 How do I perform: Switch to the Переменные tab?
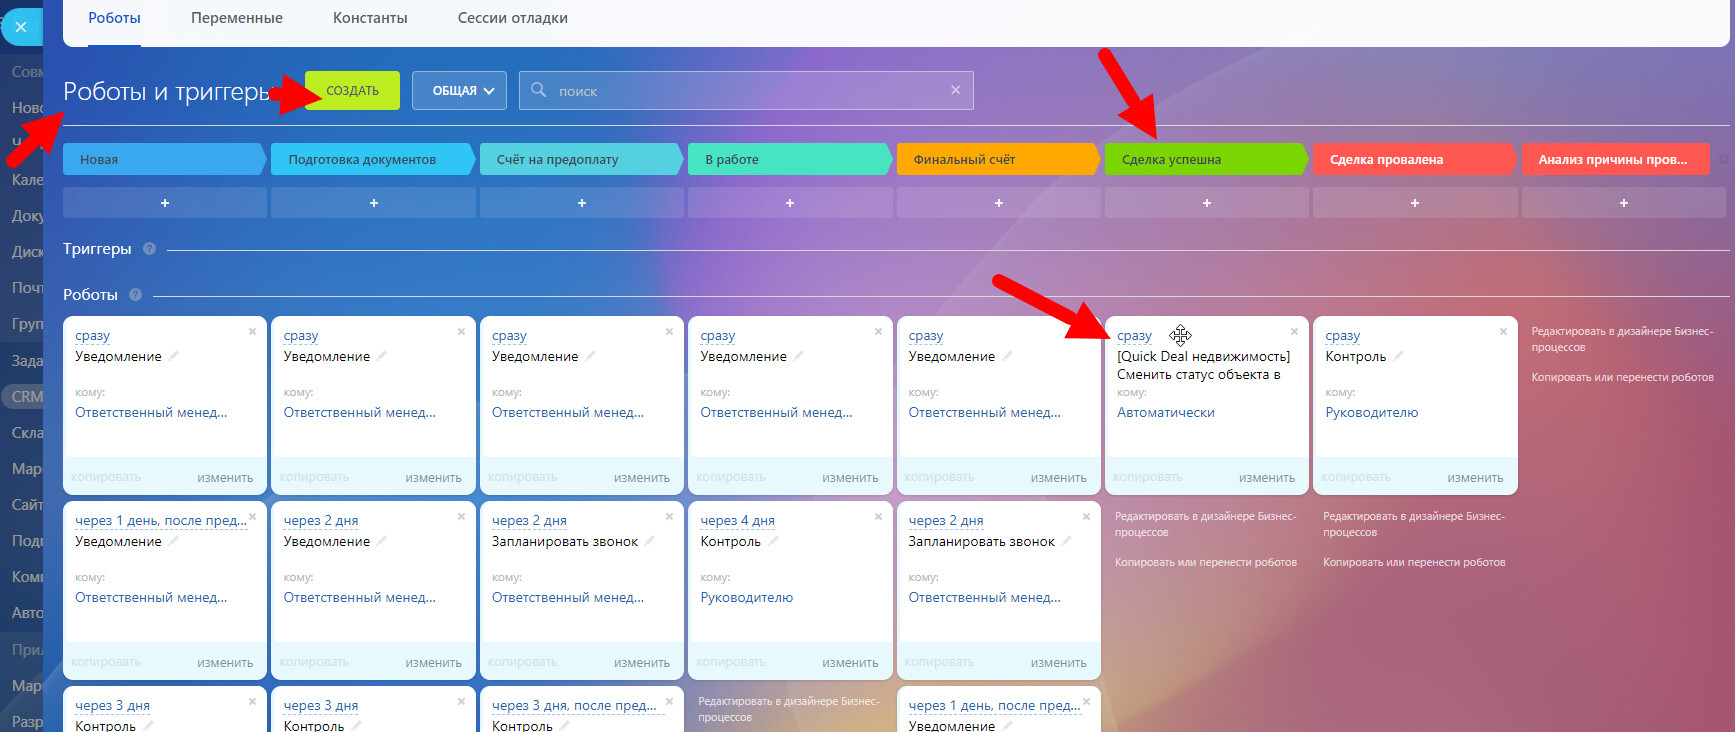237,18
